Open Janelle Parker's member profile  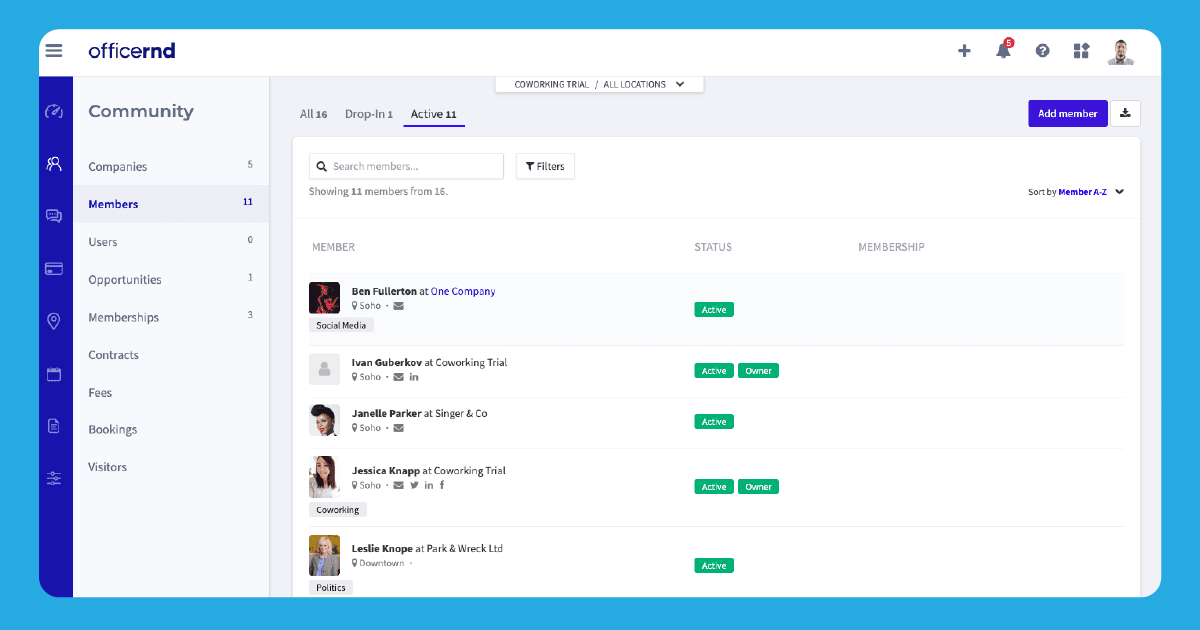point(386,414)
